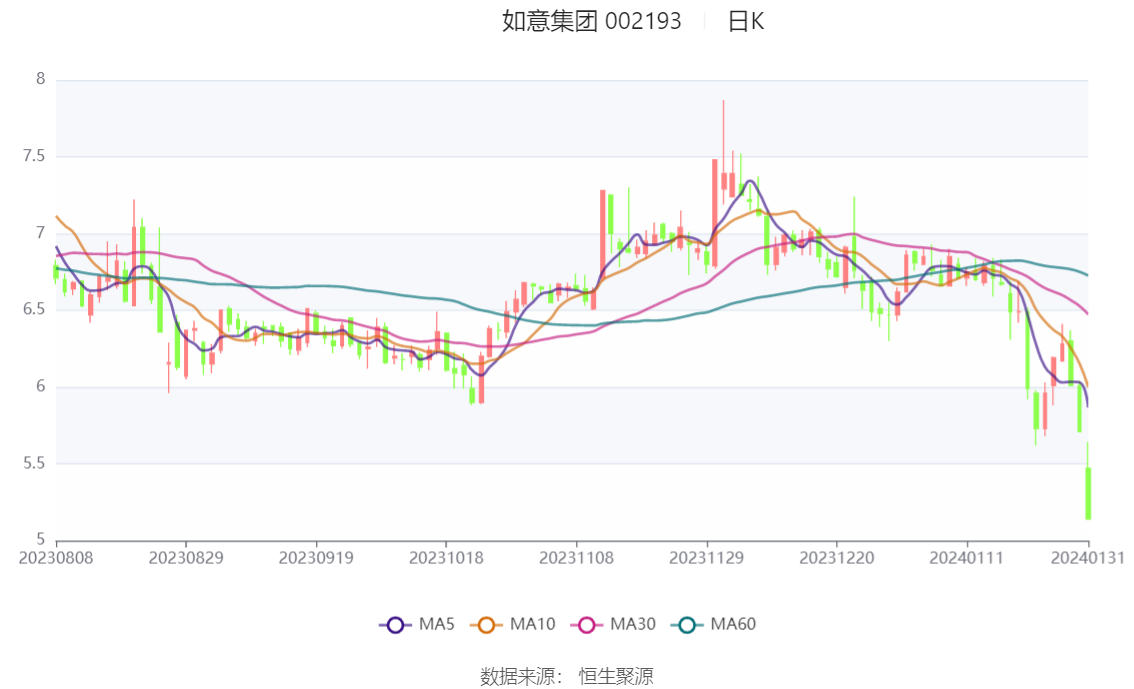Toggle the MA60 legend marker

(x=687, y=625)
